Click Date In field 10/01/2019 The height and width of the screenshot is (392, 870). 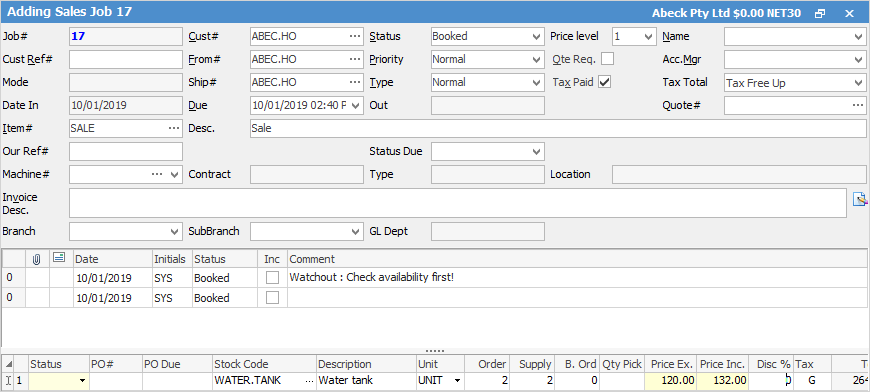[126, 105]
